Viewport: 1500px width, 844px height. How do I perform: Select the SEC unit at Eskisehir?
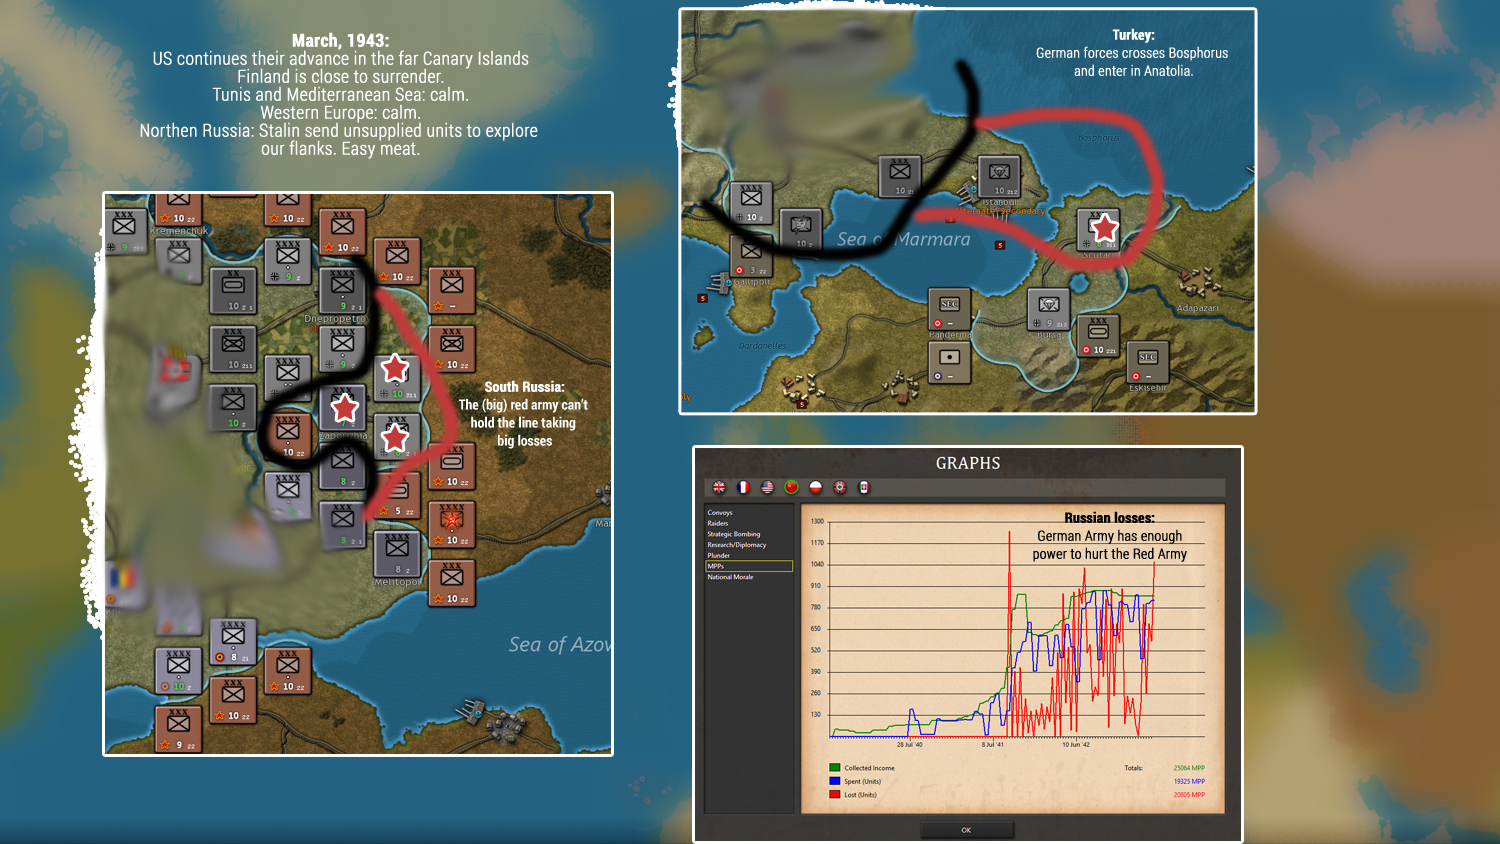(x=1147, y=362)
